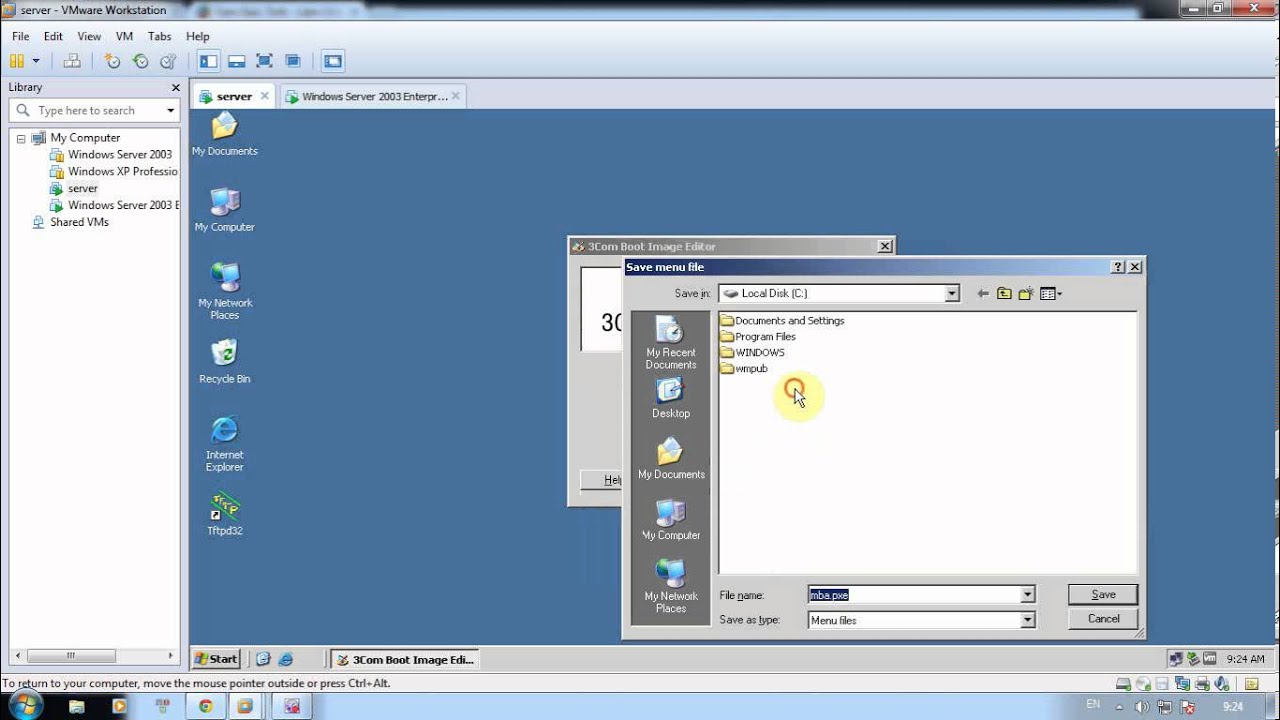Close the server tab
1280x720 pixels.
click(265, 96)
